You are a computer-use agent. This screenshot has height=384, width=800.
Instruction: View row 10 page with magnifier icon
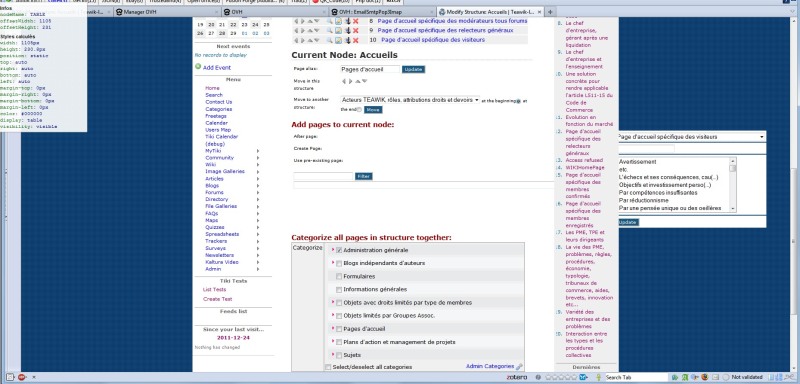330,40
